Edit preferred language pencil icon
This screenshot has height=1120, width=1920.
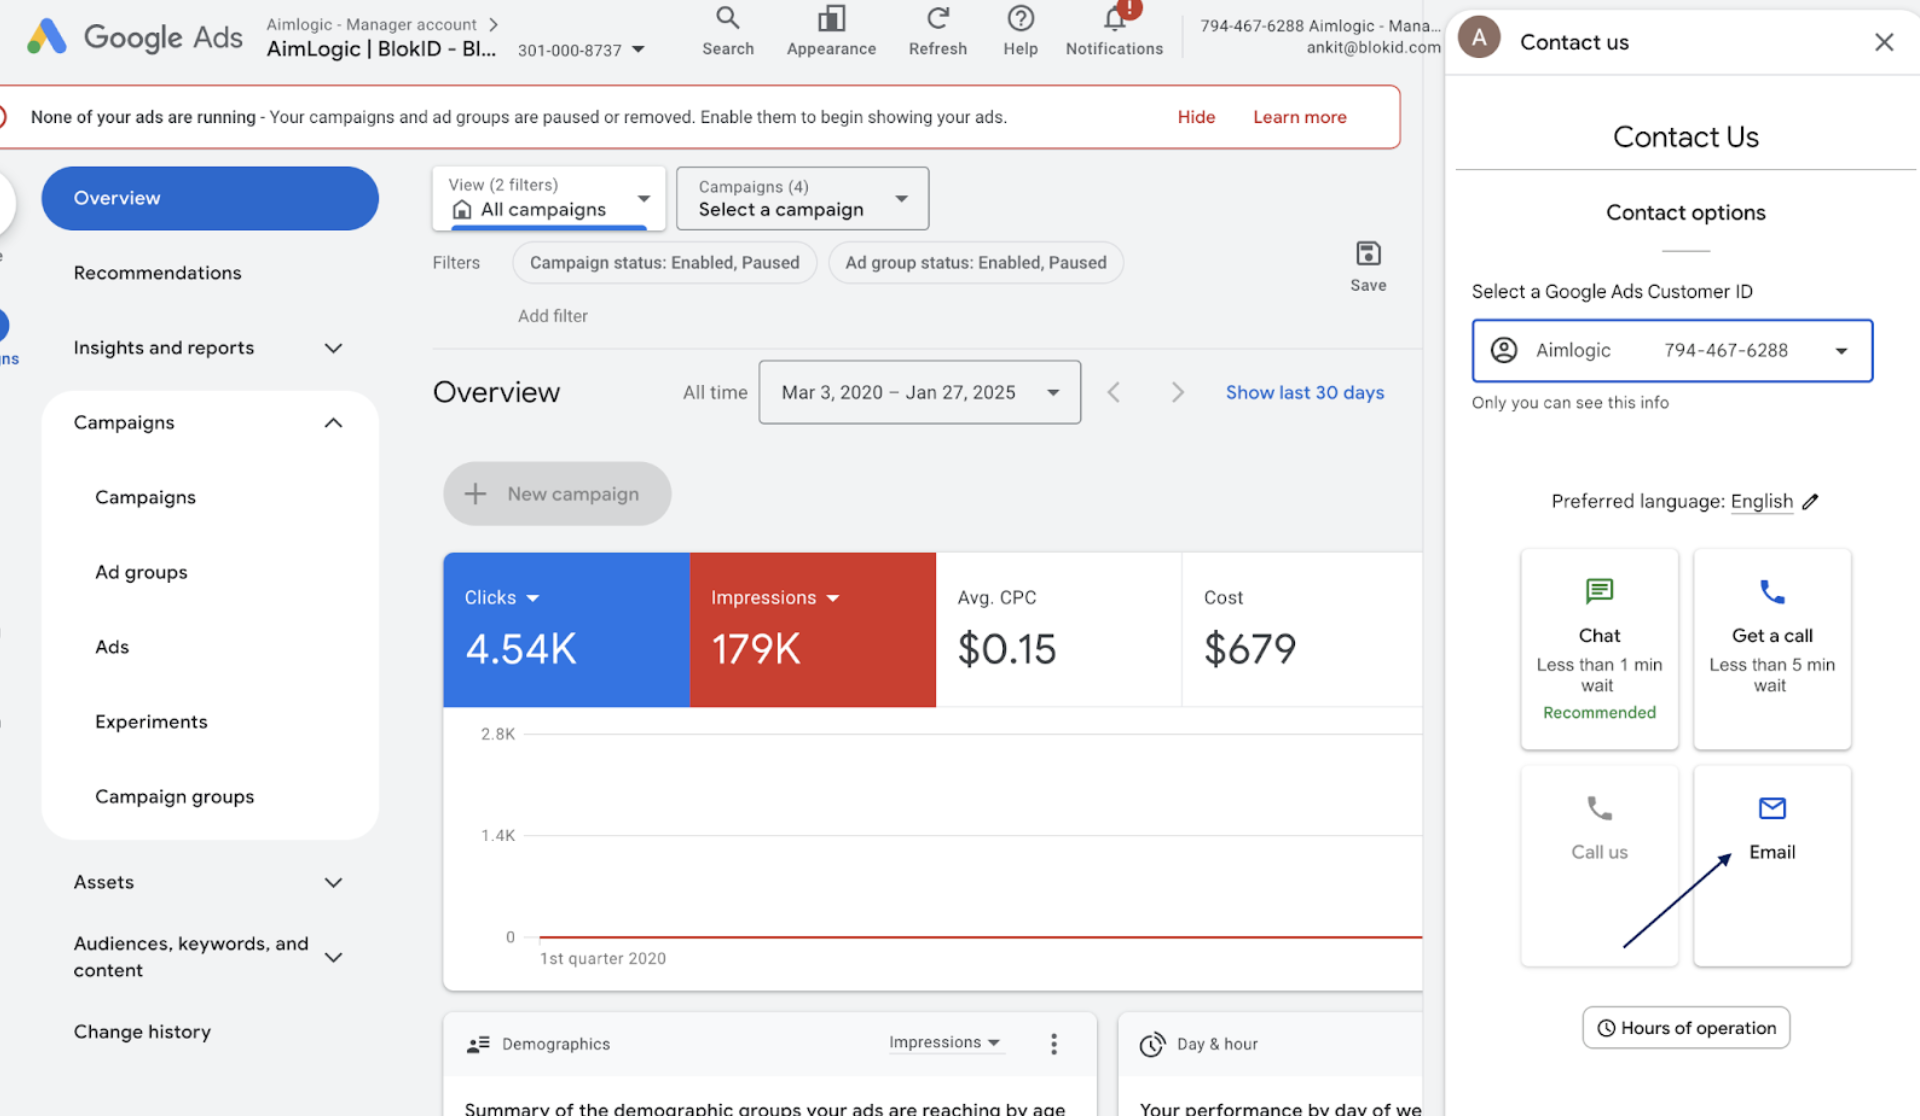pos(1810,501)
